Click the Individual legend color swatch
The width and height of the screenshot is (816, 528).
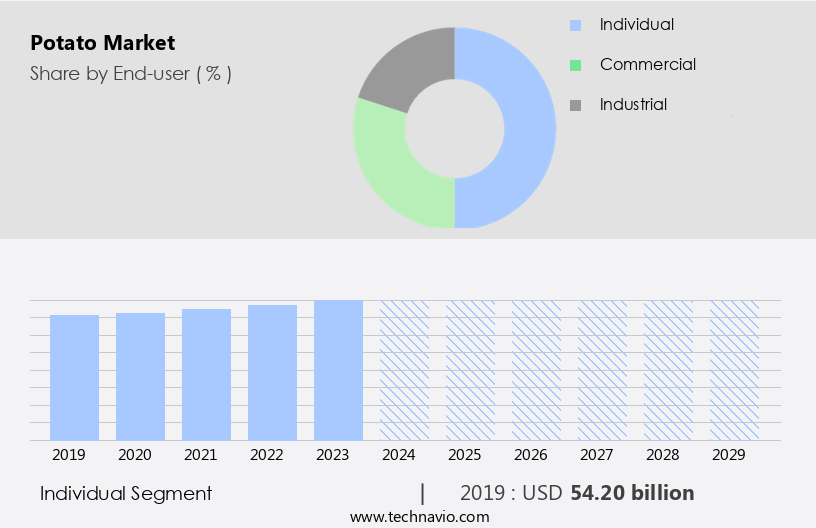click(574, 25)
